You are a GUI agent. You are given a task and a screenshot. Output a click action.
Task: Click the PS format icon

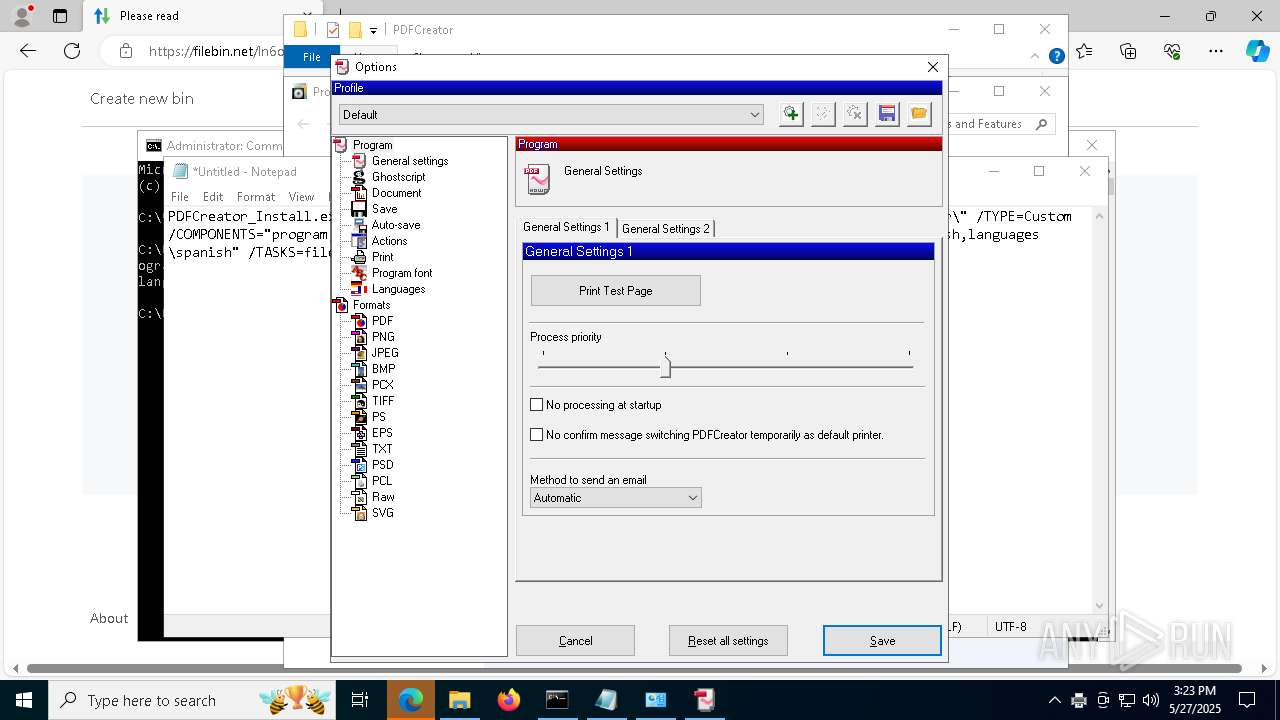(x=359, y=417)
